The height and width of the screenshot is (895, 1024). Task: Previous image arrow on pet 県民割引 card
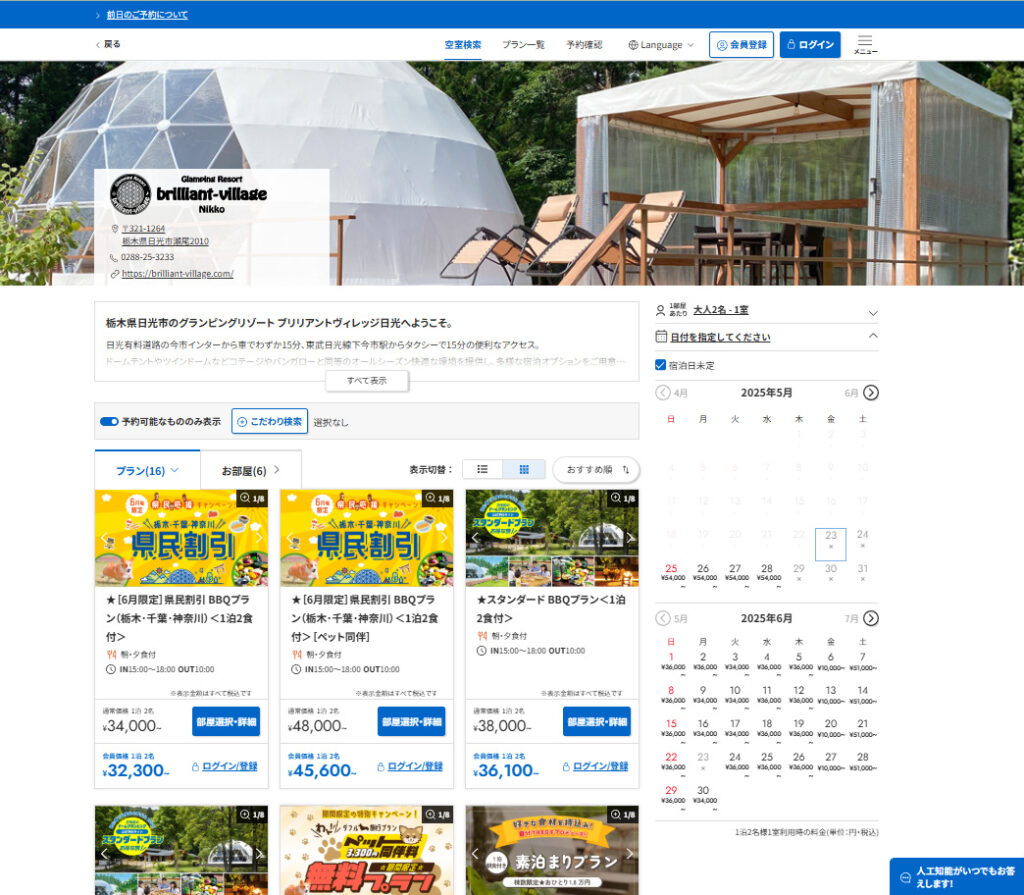(290, 538)
